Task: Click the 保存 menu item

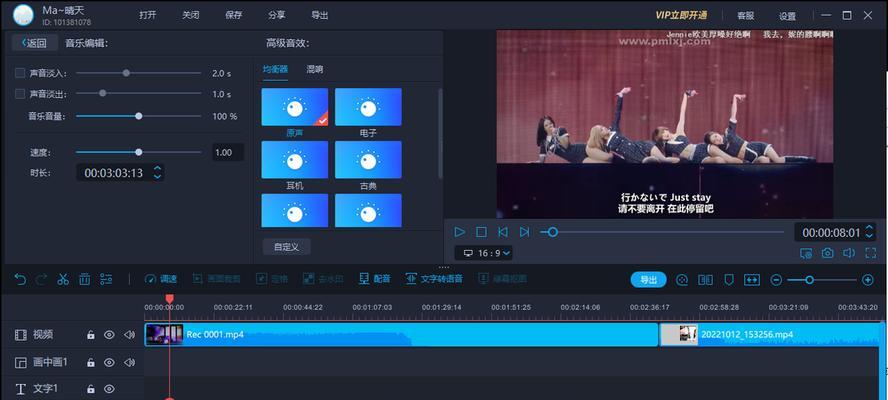Action: (x=234, y=15)
